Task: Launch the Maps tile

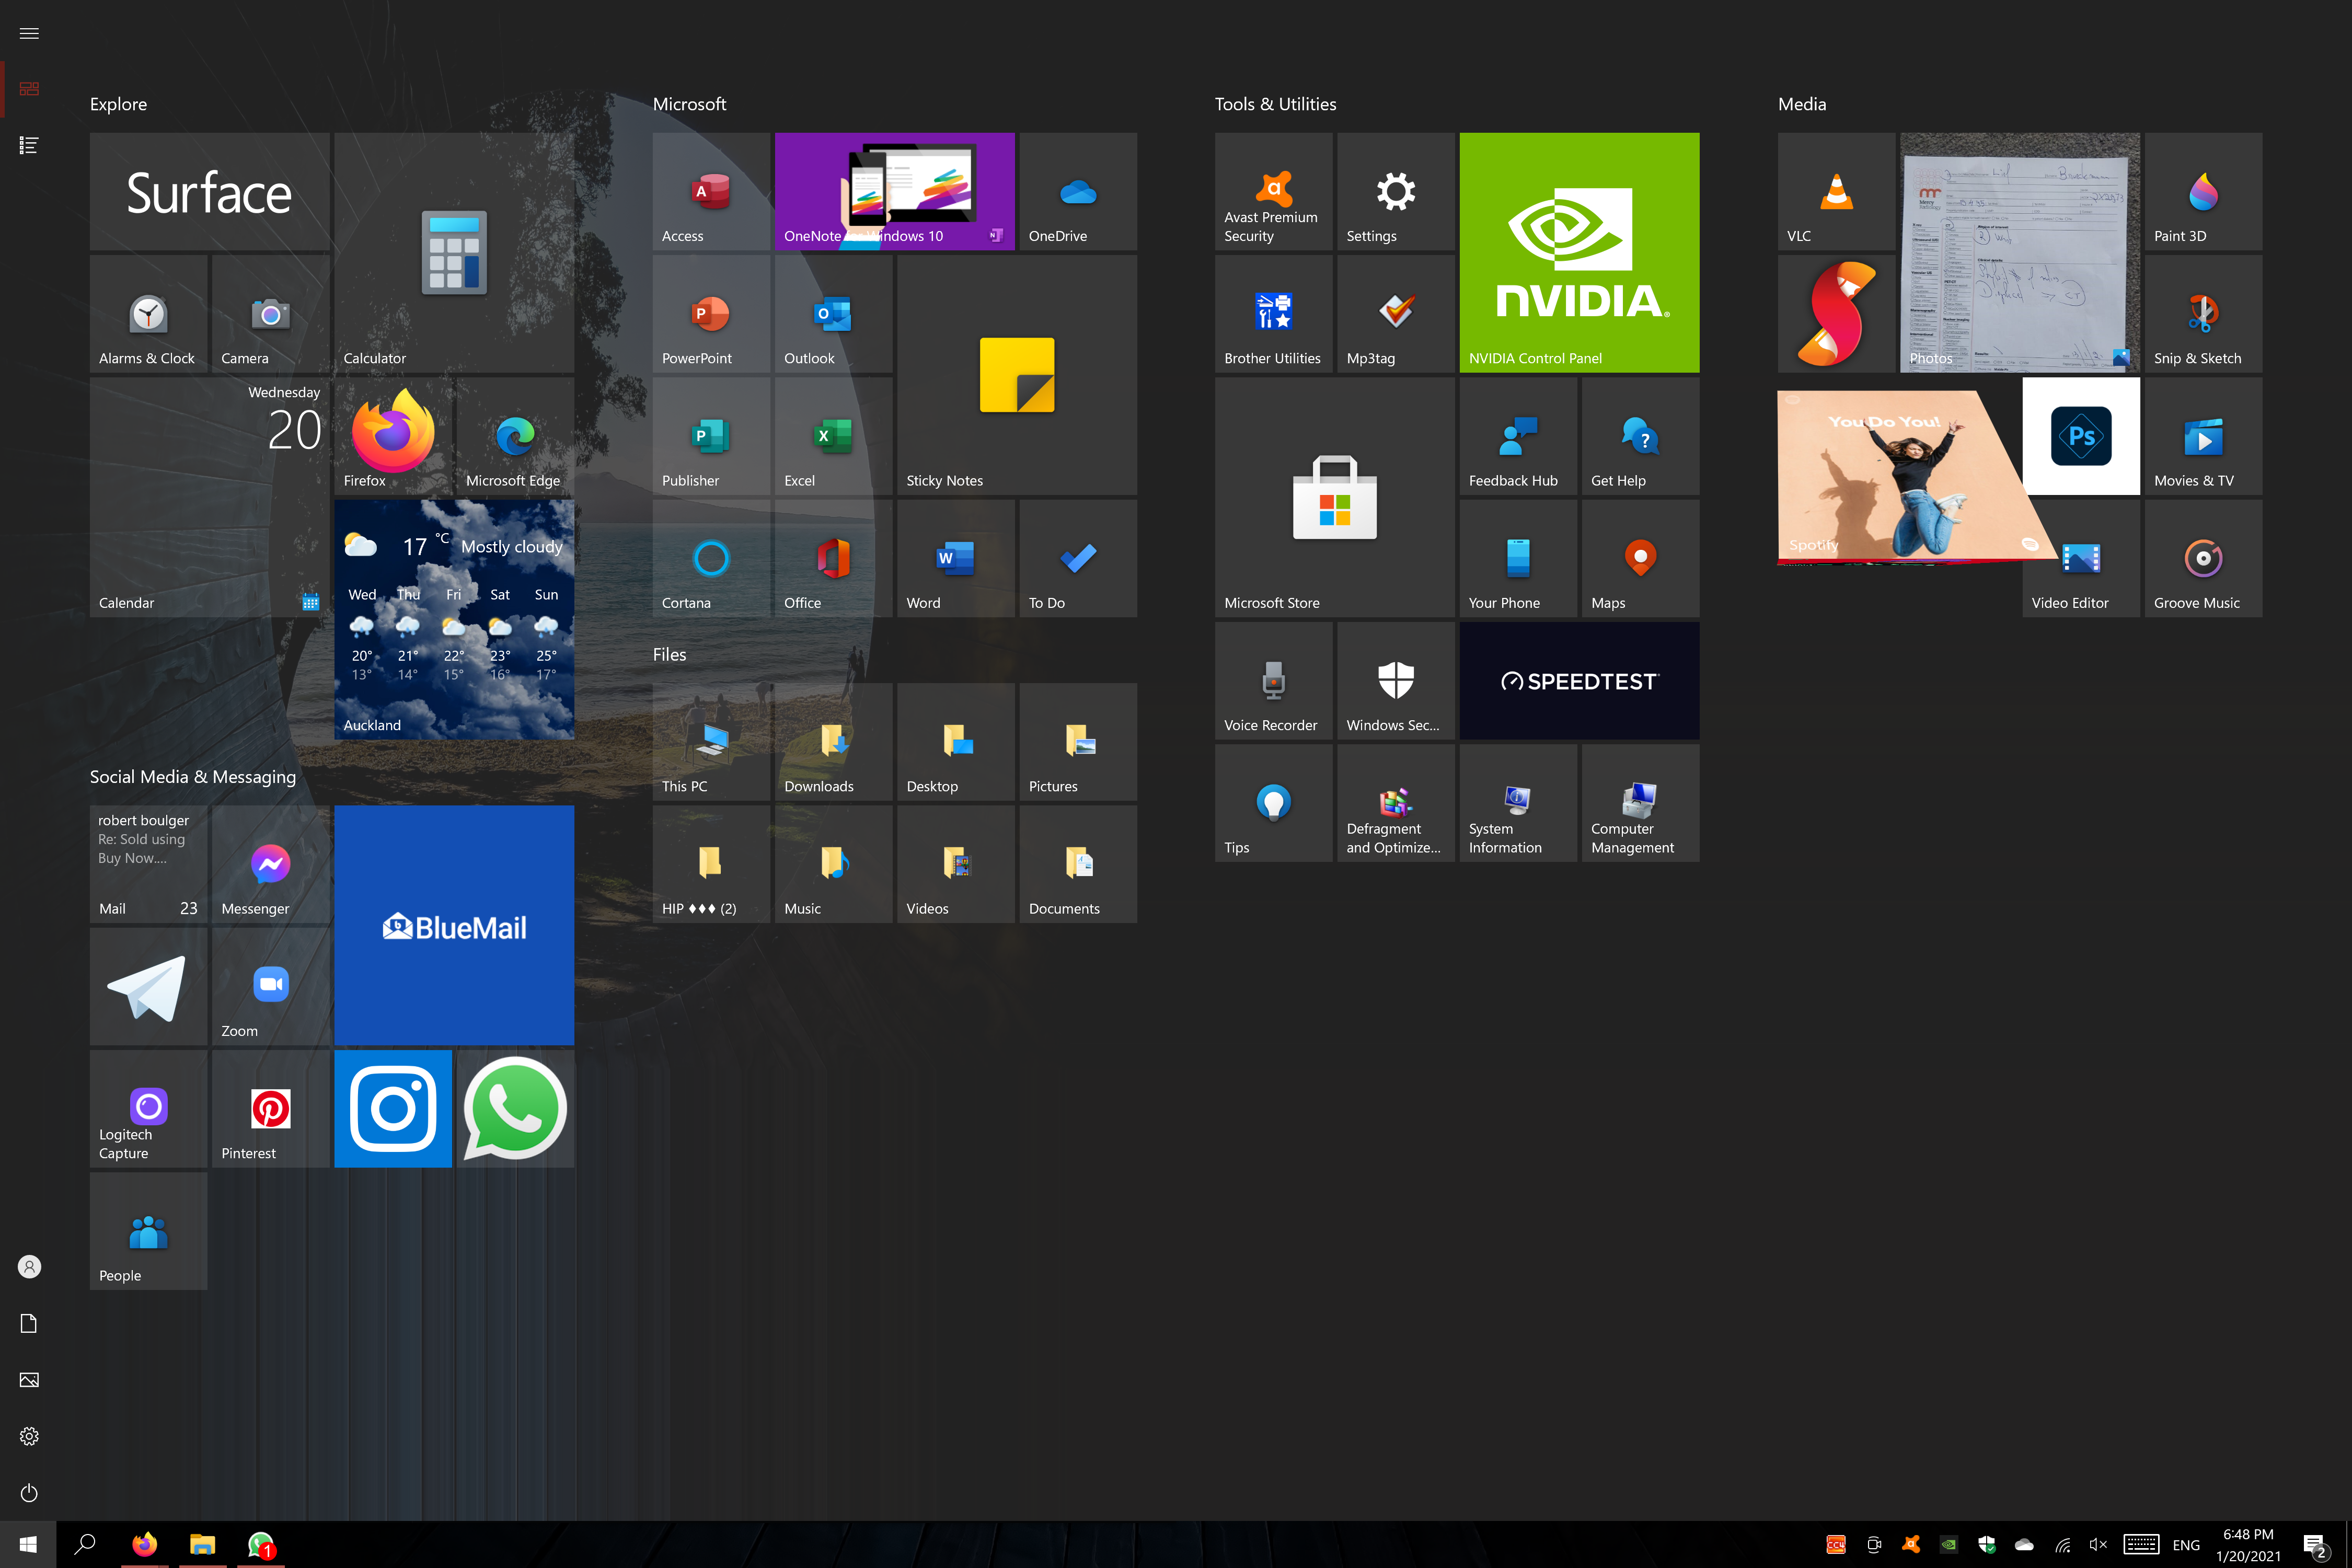Action: (1640, 558)
